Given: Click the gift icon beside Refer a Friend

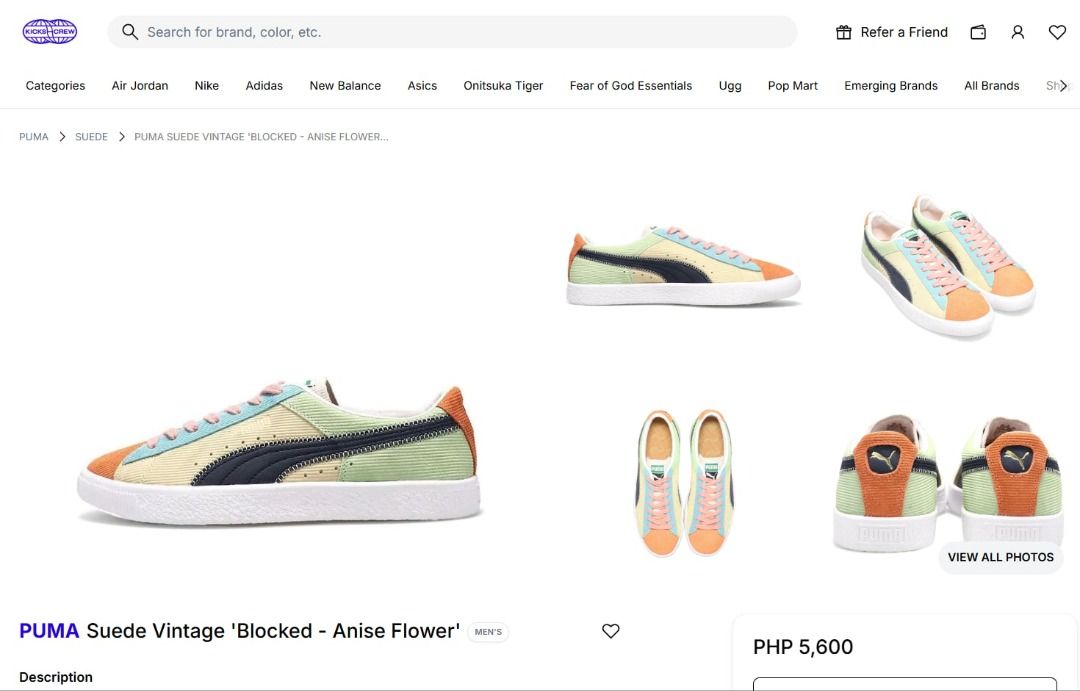Looking at the screenshot, I should (843, 31).
